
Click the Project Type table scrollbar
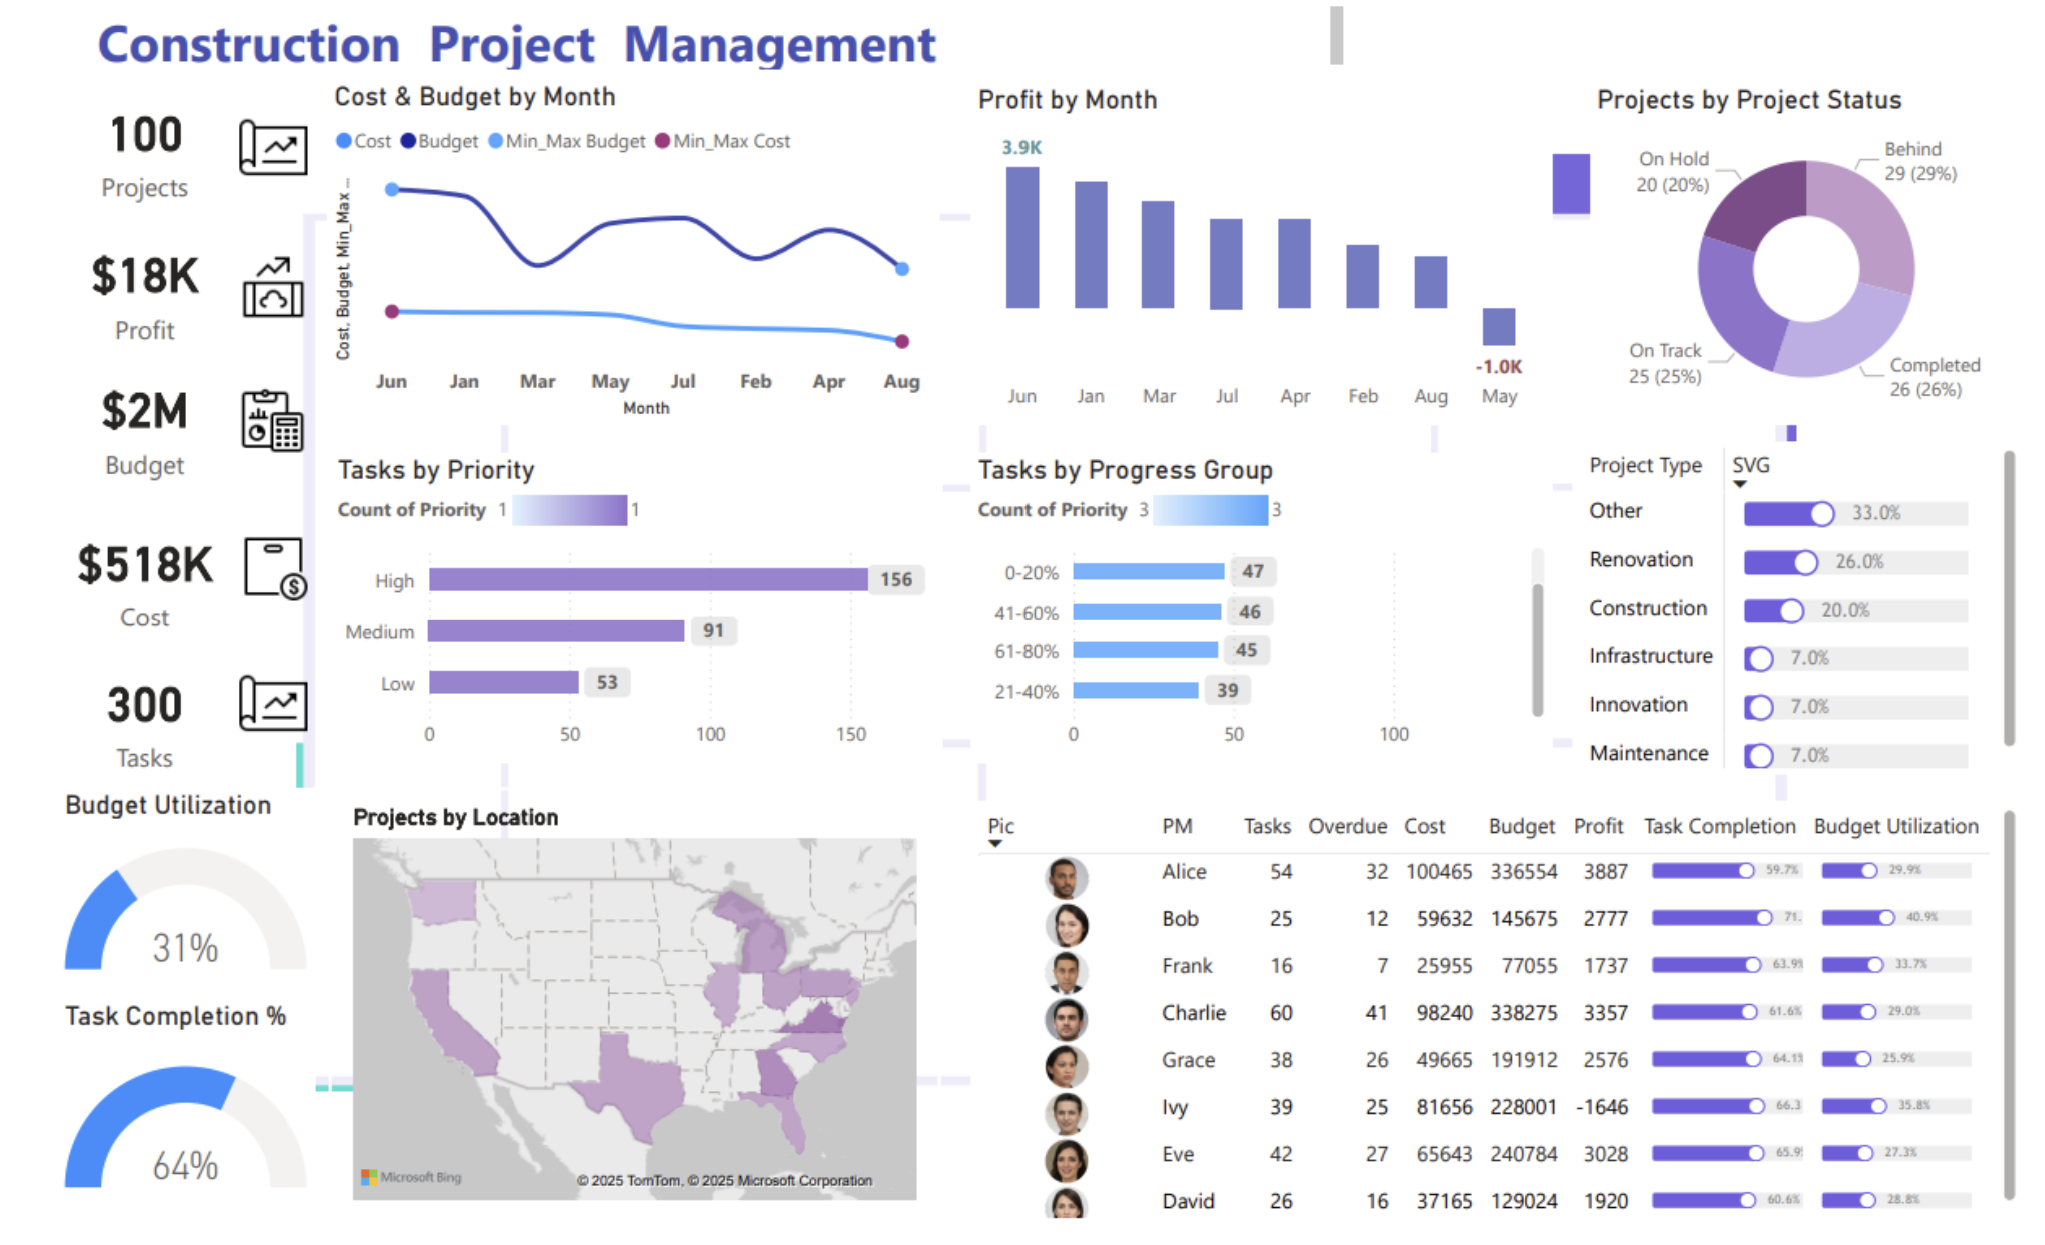tap(2009, 598)
